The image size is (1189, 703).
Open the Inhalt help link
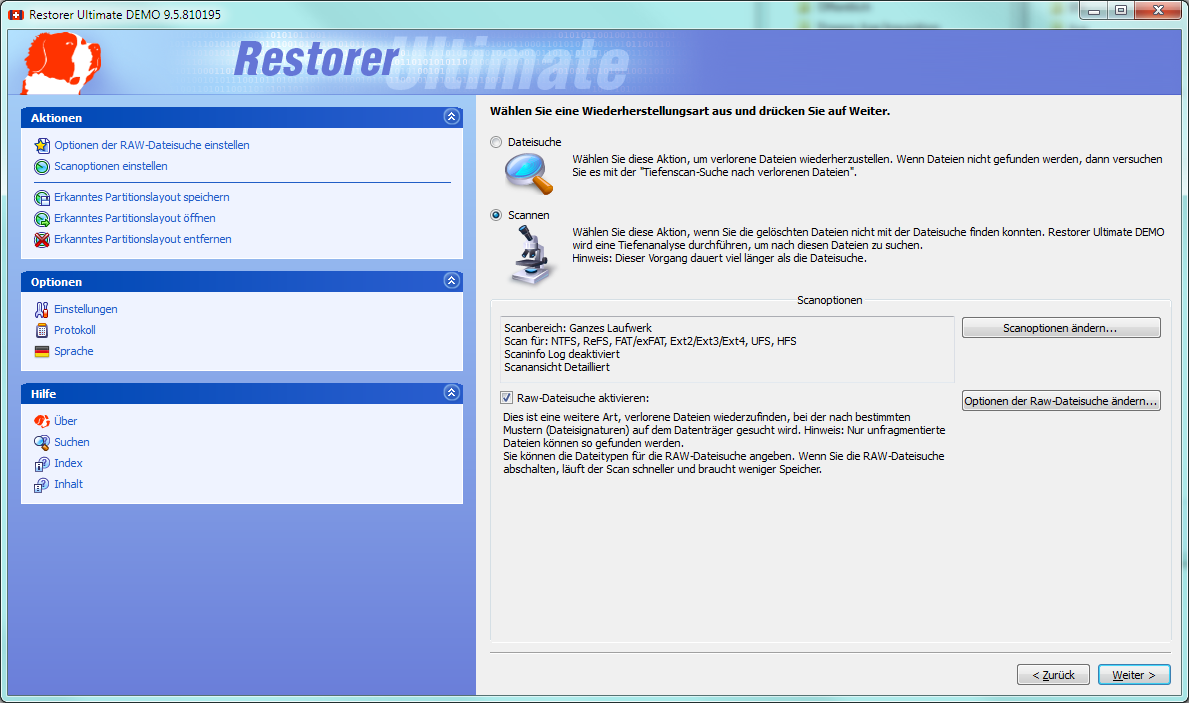click(x=68, y=485)
